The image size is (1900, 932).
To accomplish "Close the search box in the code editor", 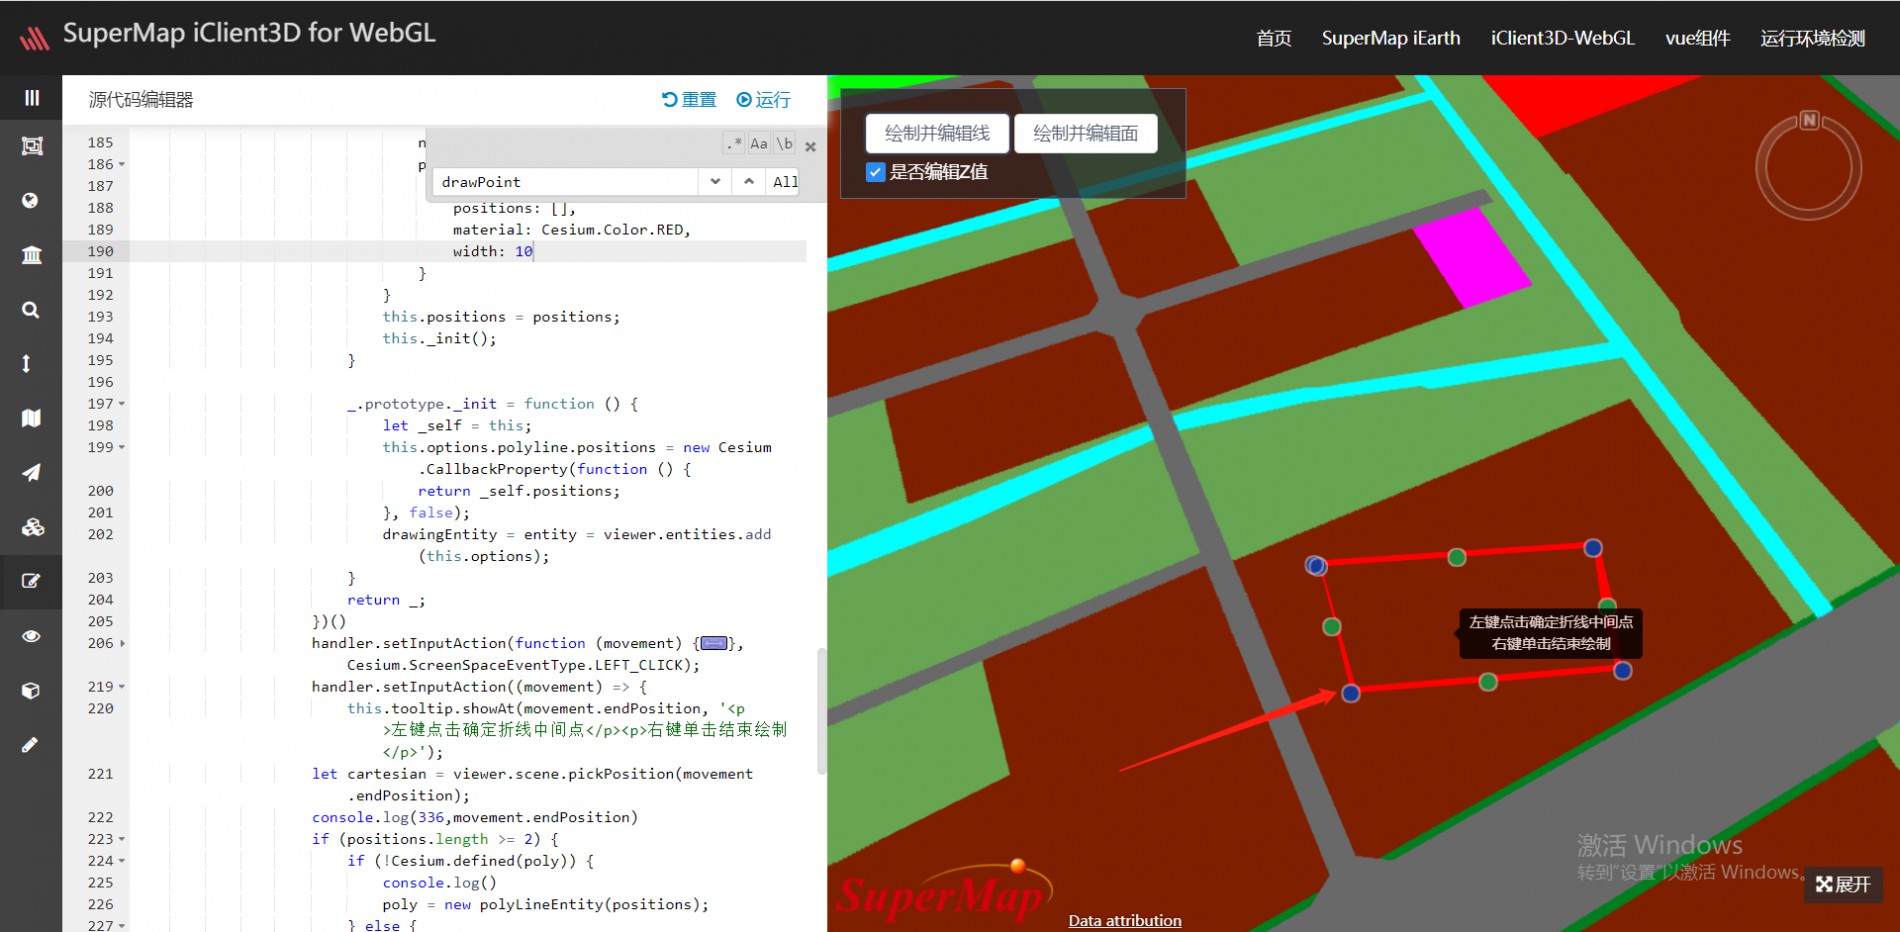I will point(811,147).
